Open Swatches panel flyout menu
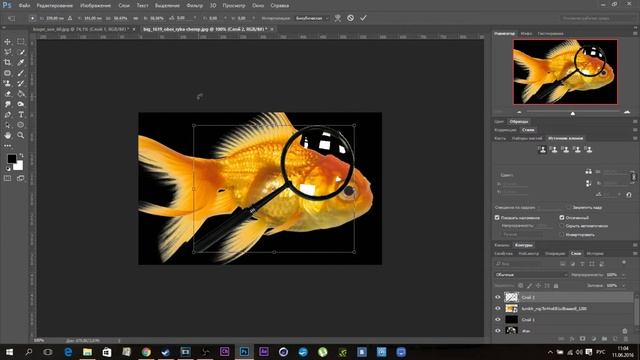This screenshot has height=360, width=640. click(635, 122)
